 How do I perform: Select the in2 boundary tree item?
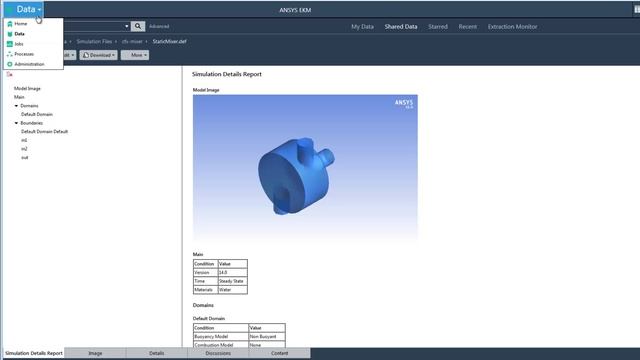tap(24, 149)
